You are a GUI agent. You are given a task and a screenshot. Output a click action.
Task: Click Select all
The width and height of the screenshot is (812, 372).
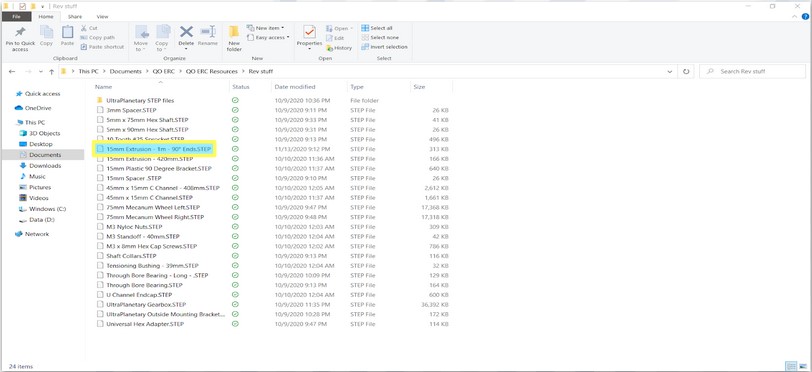(x=377, y=28)
